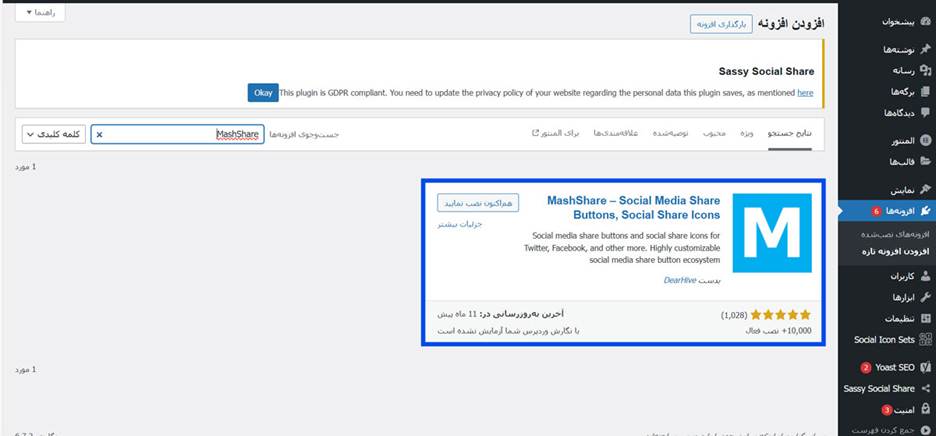The height and width of the screenshot is (436, 936).
Task: Open the For Elementor (برای المنتور) tab
Action: 556,133
